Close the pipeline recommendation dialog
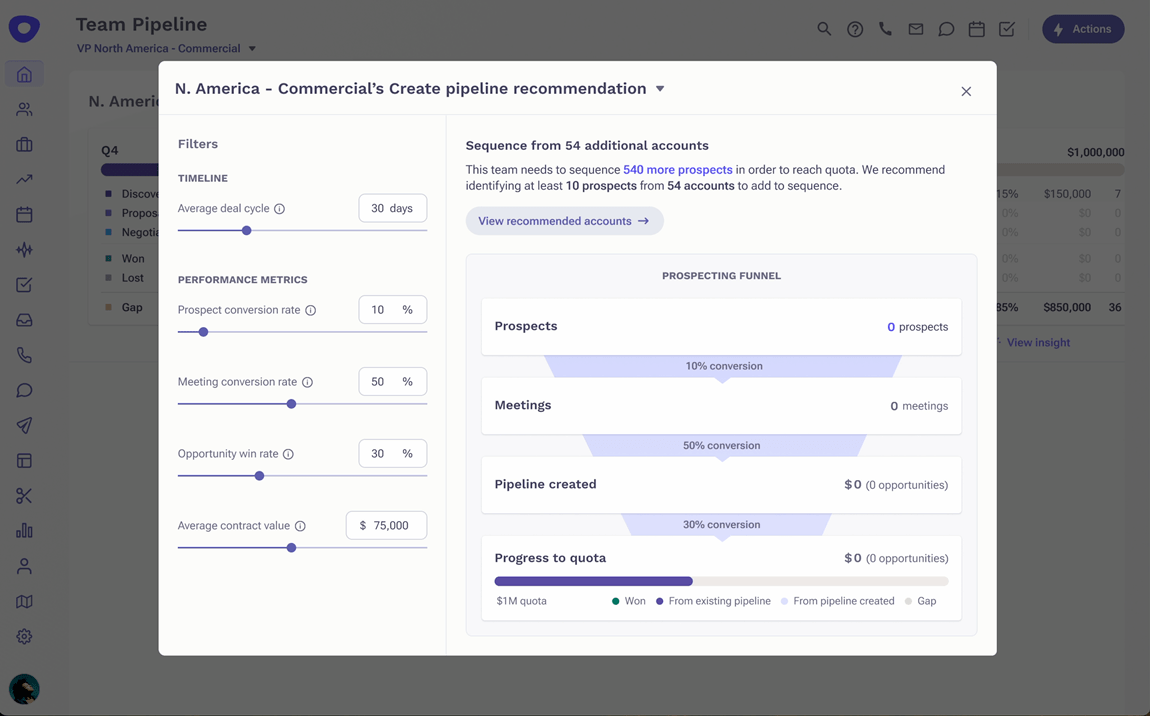1150x716 pixels. point(966,91)
